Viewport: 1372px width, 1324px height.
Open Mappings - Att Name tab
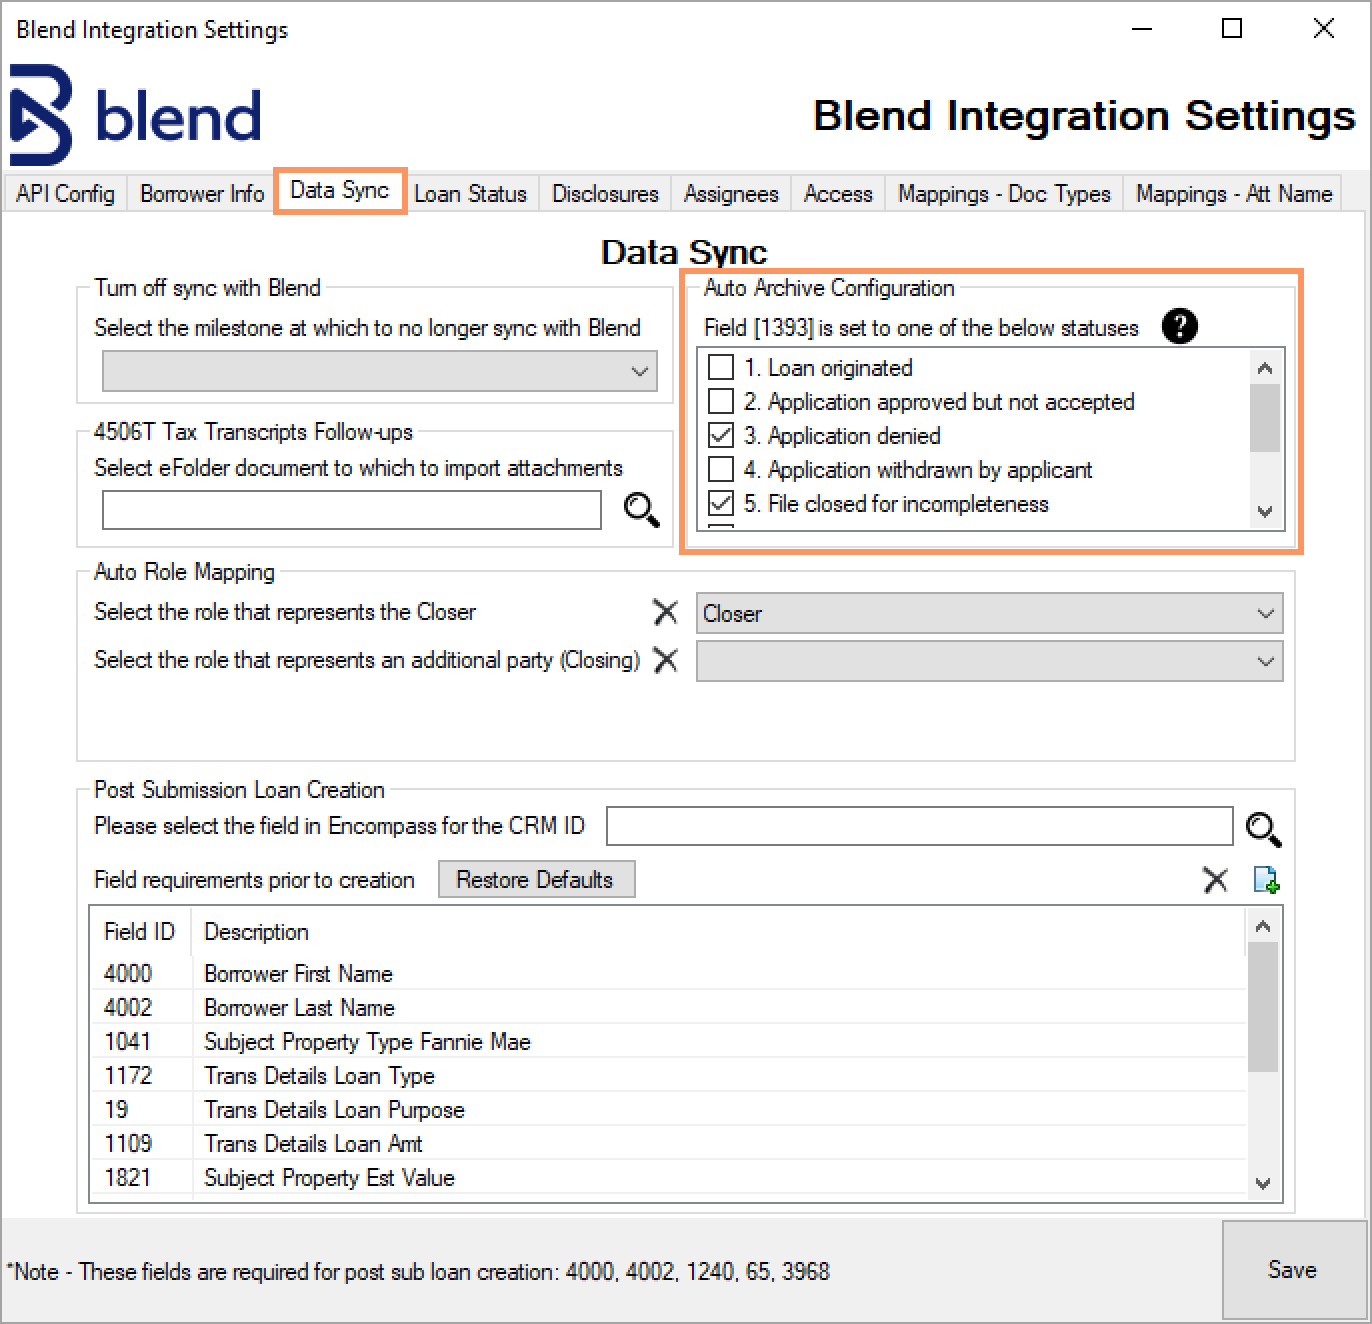click(1233, 193)
